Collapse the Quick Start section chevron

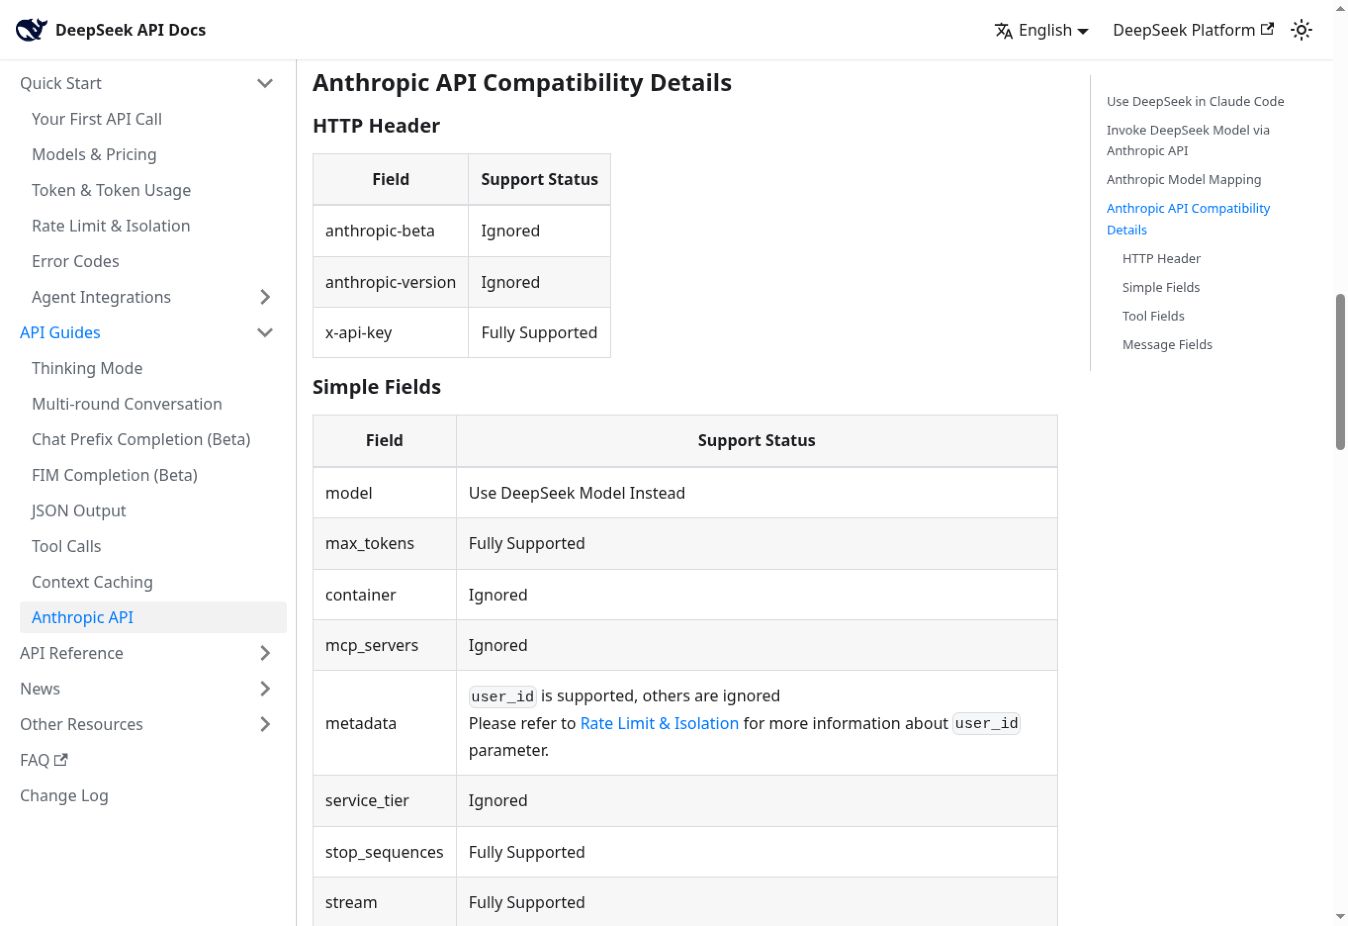coord(265,83)
